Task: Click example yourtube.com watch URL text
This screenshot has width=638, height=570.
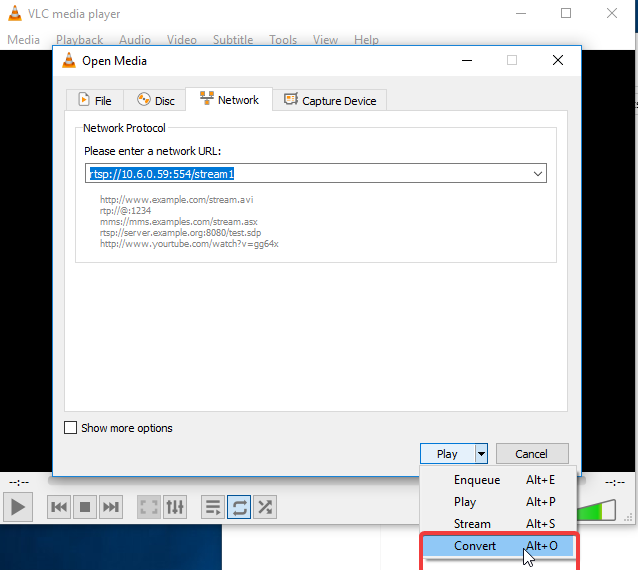Action: pyautogui.click(x=189, y=243)
